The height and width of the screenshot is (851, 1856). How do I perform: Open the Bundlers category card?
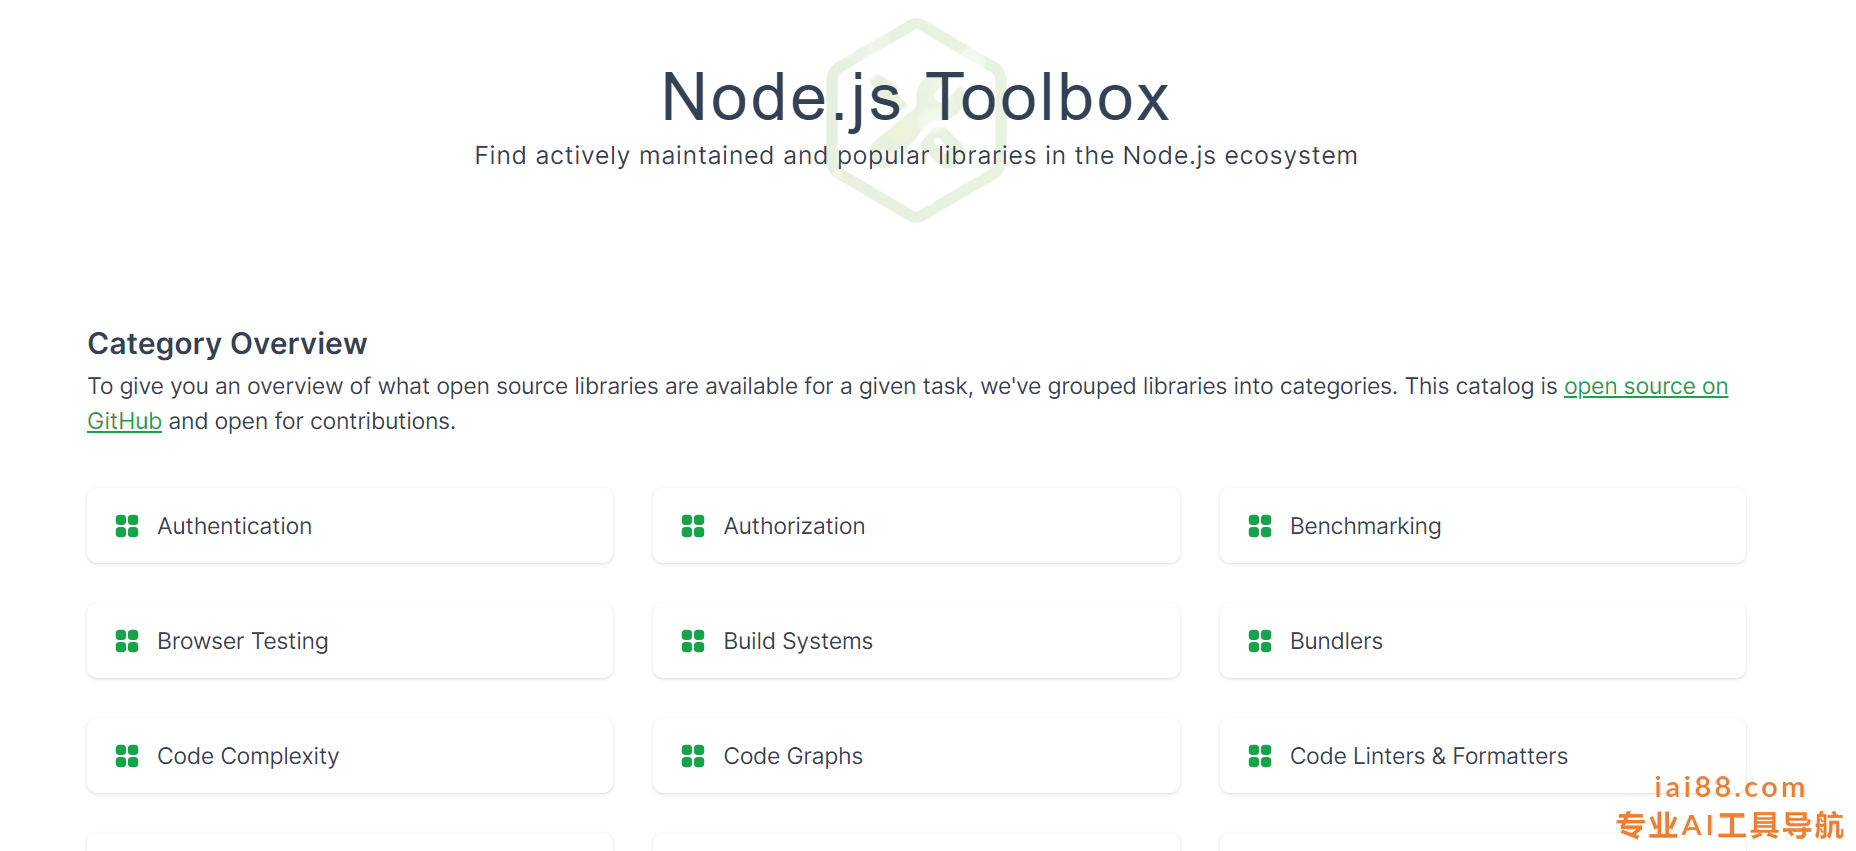tap(1483, 641)
